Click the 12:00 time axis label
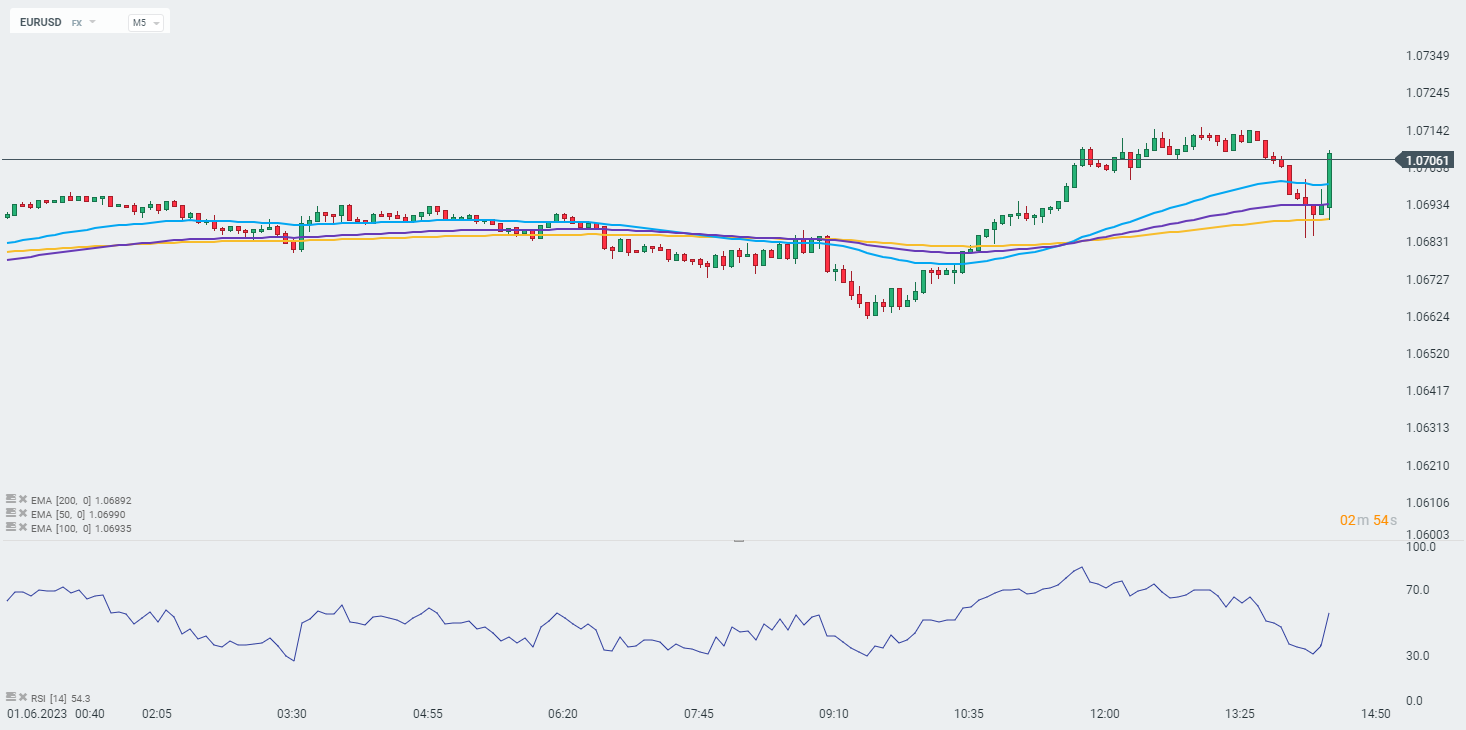The width and height of the screenshot is (1466, 730). (1105, 714)
